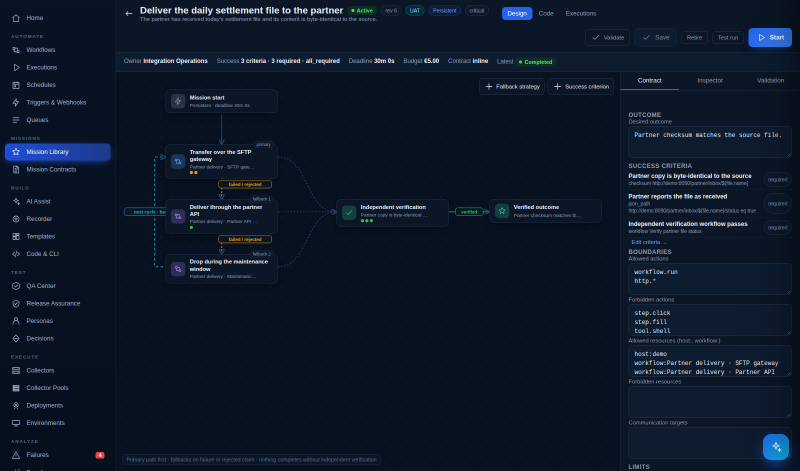
Task: Open Failures warning icon
Action: 16,455
